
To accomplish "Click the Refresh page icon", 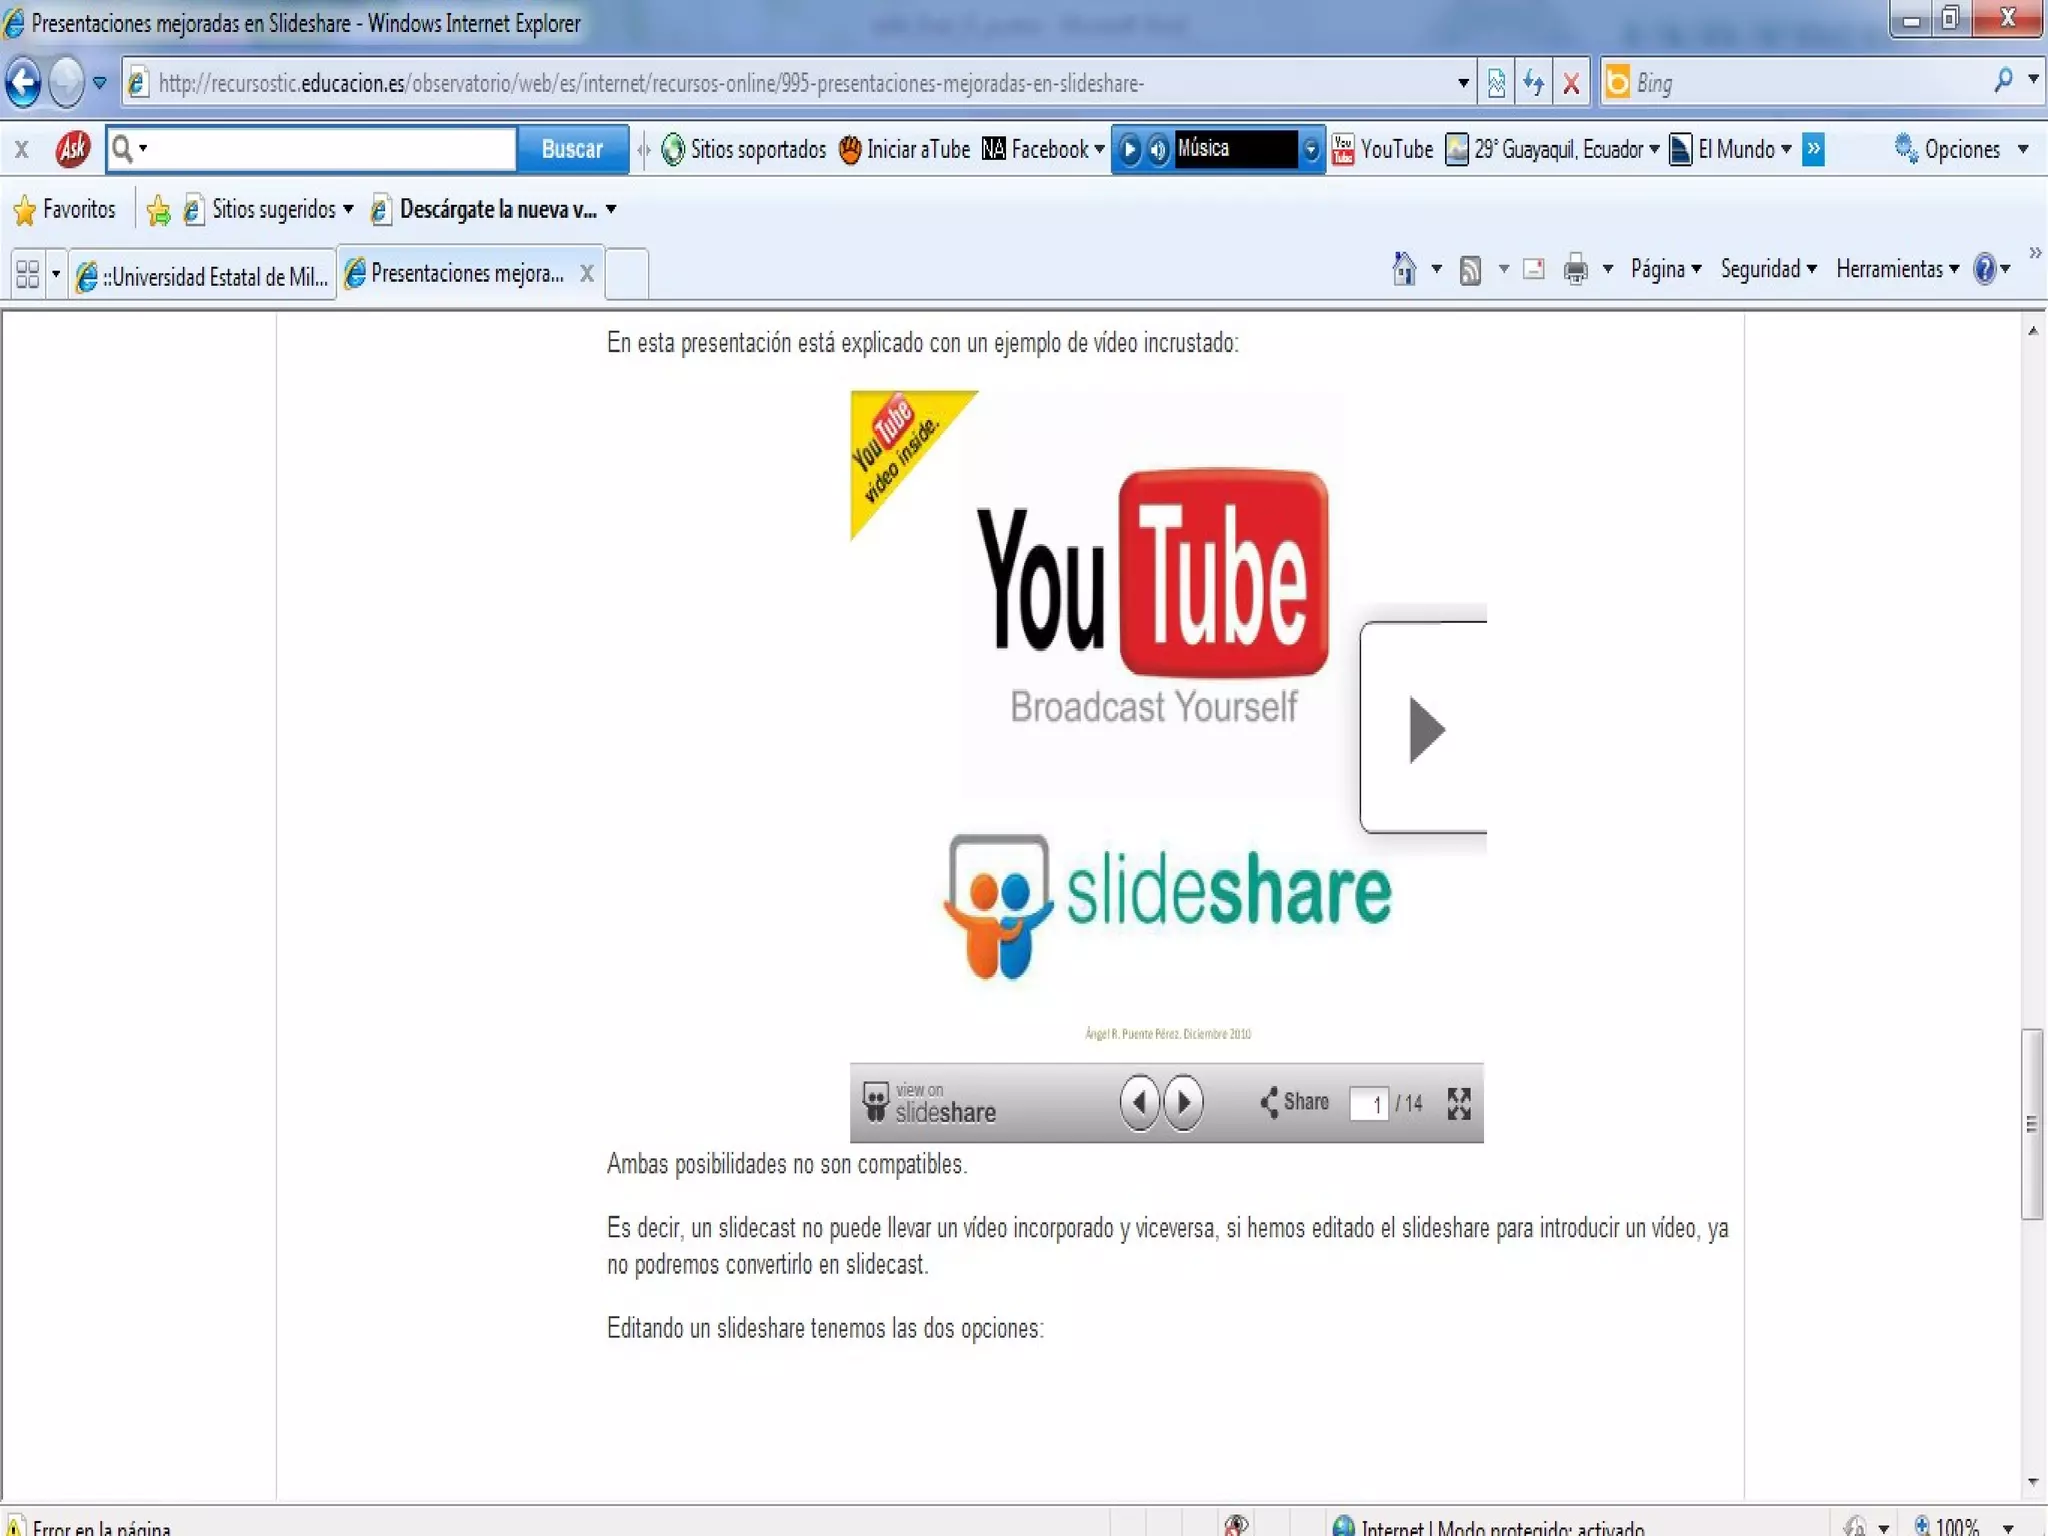I will (1533, 83).
